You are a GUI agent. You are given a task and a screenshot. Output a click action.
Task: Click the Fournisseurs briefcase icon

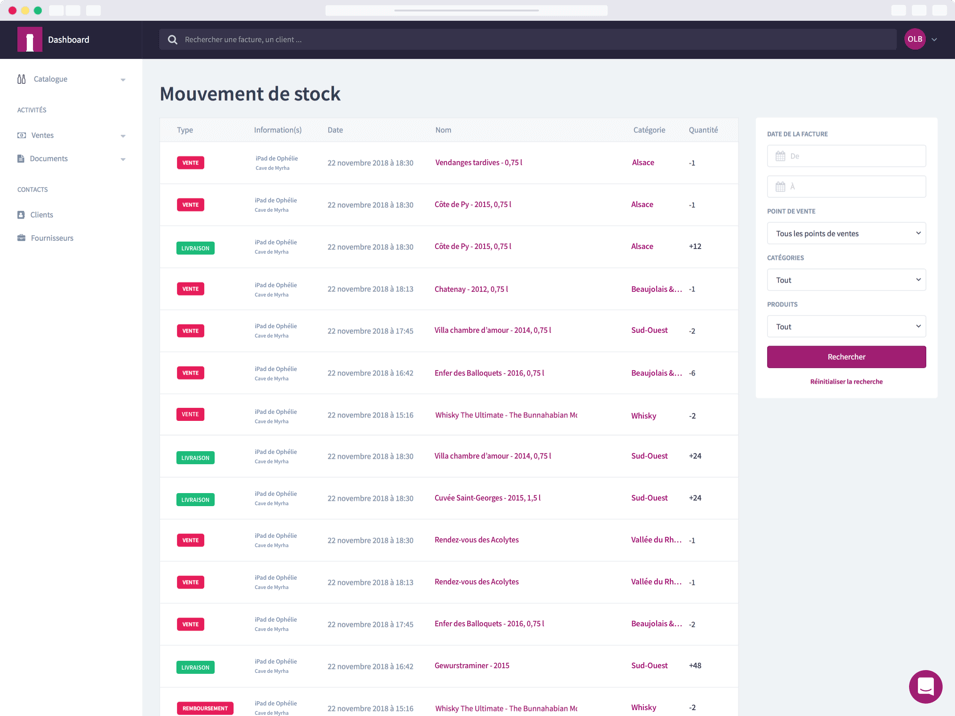22,238
